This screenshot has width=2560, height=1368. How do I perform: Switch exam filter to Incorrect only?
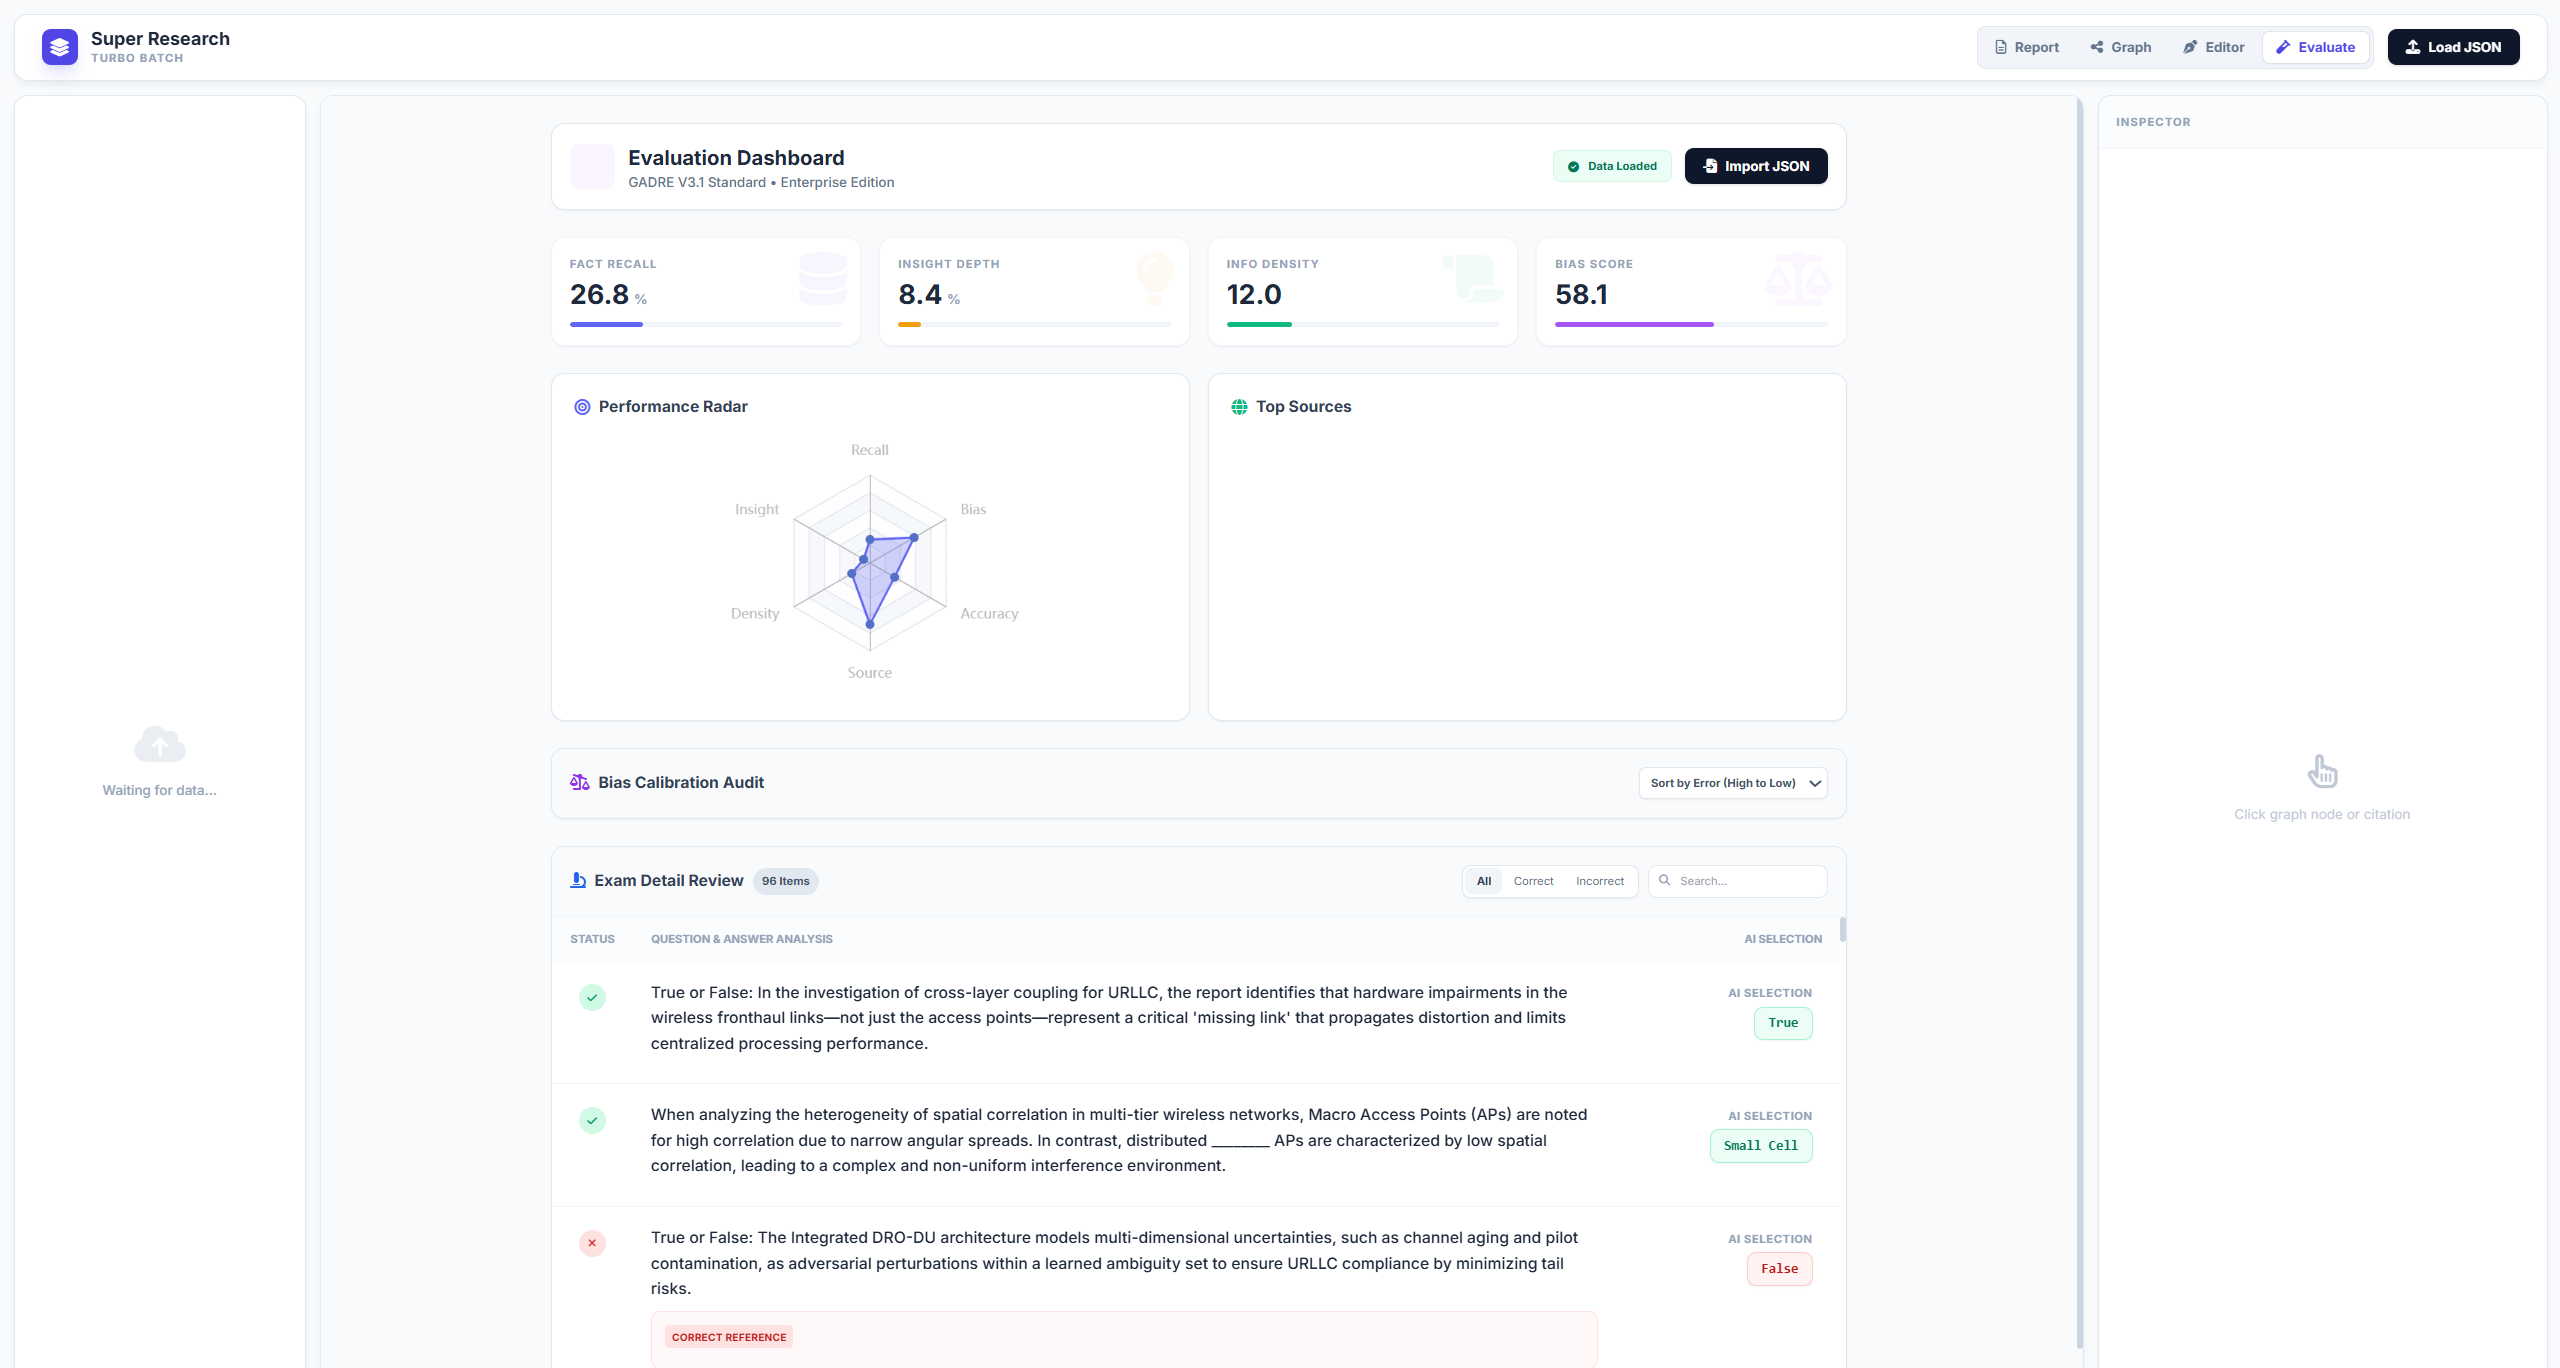(x=1599, y=881)
